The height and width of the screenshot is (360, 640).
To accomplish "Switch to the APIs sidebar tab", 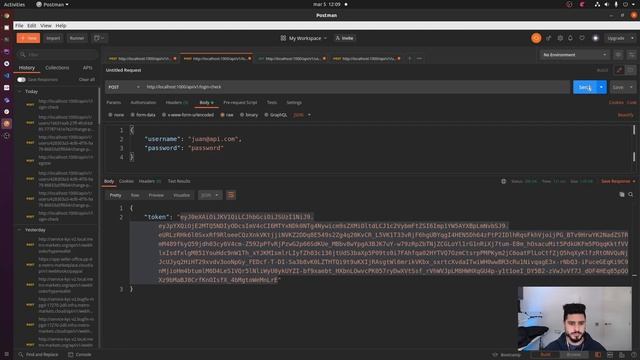I will 87,68.
